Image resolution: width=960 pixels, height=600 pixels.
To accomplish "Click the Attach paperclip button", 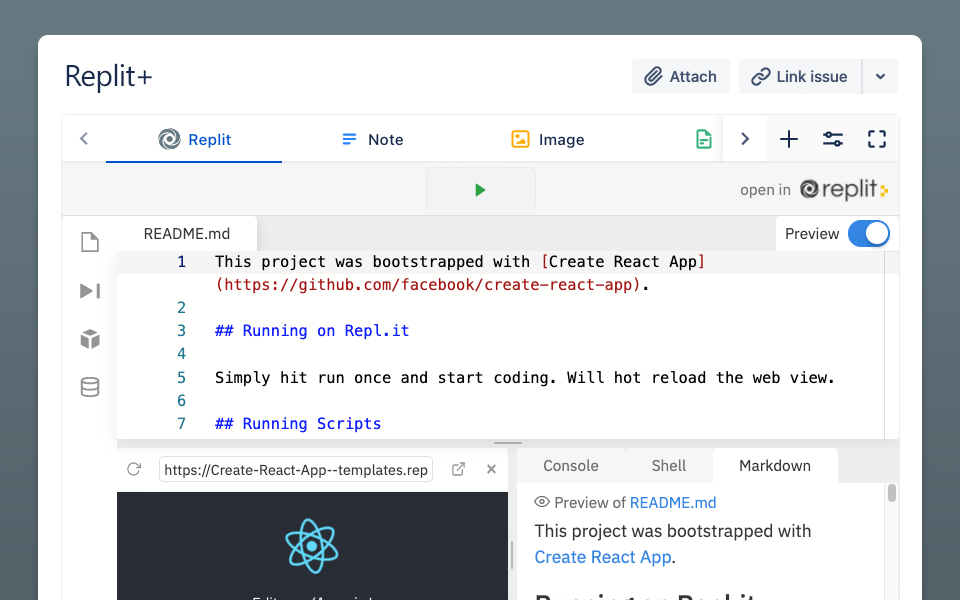I will tap(680, 76).
